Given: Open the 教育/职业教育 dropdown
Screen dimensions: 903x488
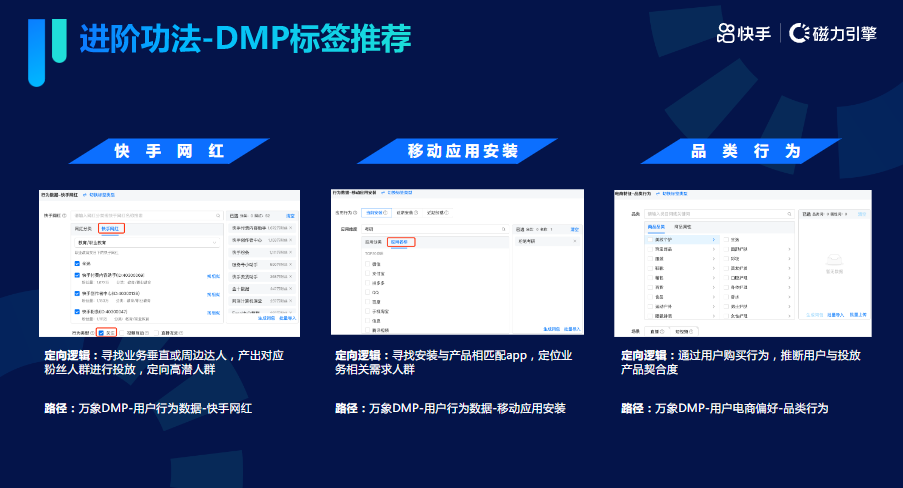Looking at the screenshot, I should point(147,243).
